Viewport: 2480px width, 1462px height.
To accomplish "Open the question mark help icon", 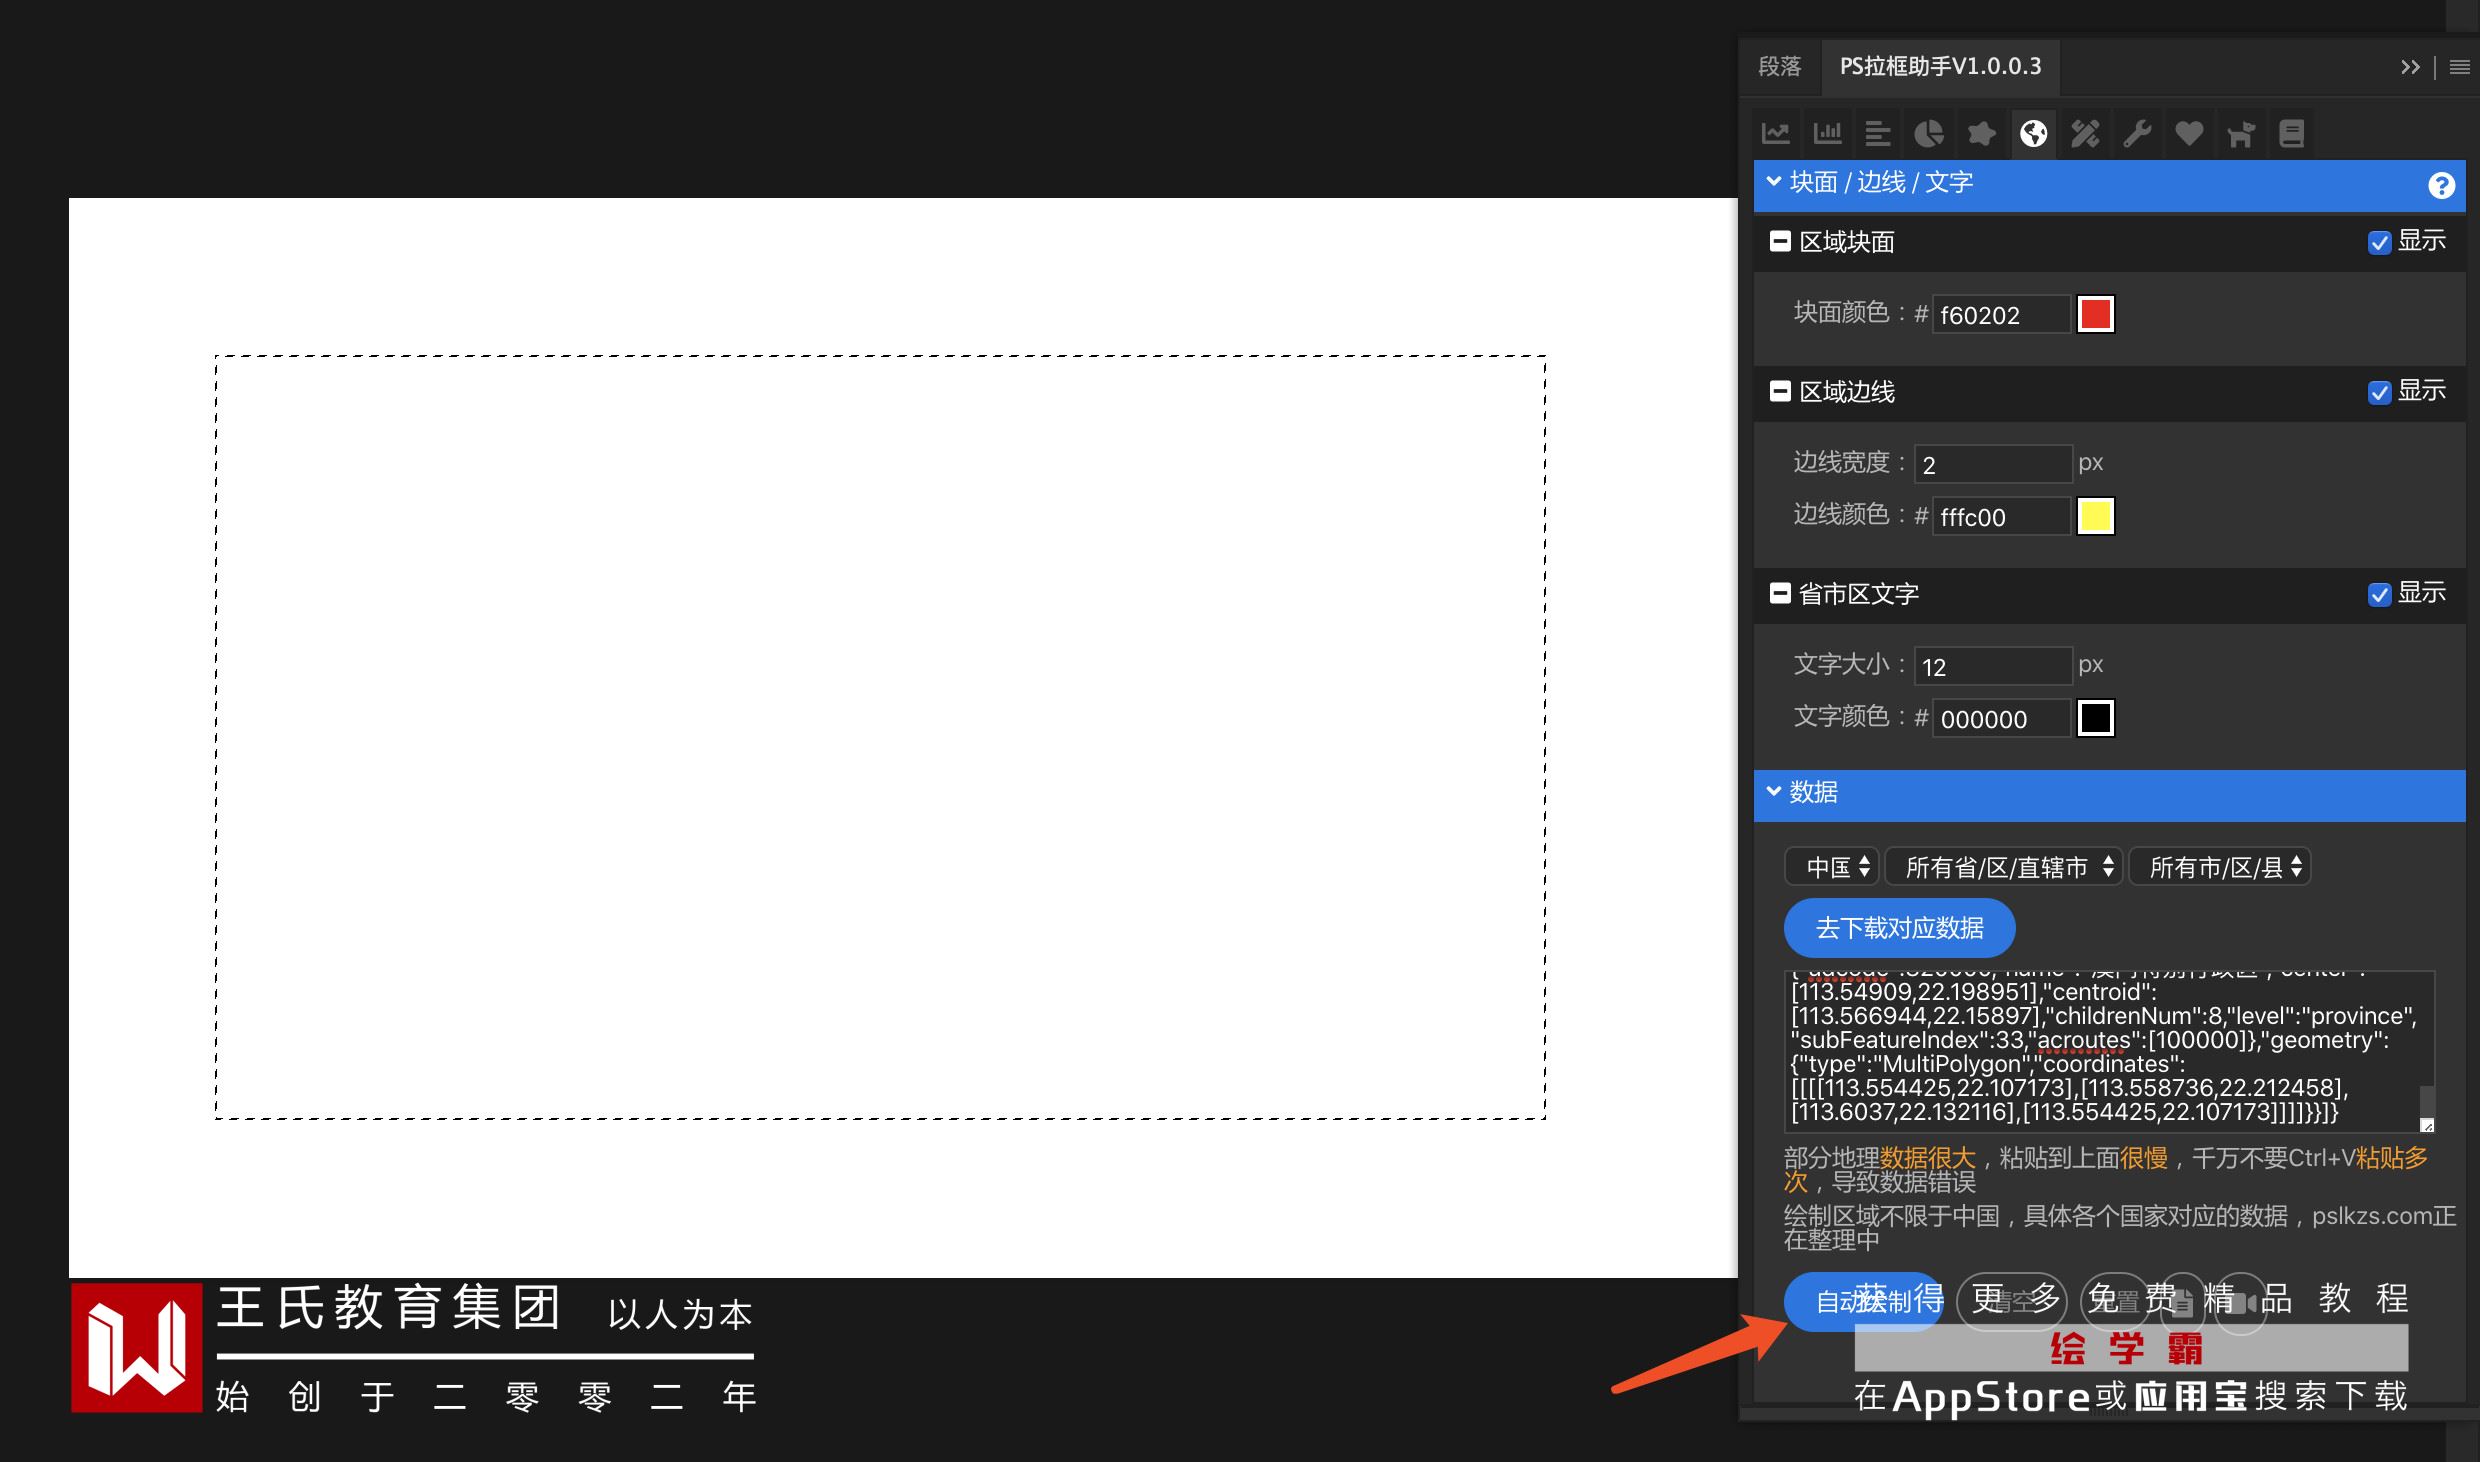I will (x=2441, y=185).
